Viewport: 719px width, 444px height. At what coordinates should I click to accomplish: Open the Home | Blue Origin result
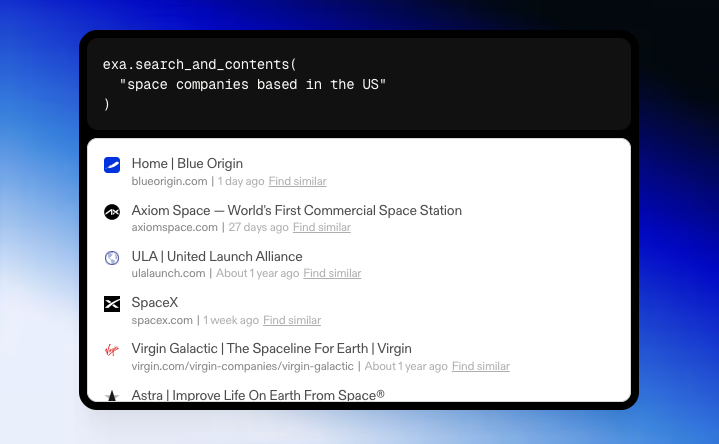[x=187, y=164]
